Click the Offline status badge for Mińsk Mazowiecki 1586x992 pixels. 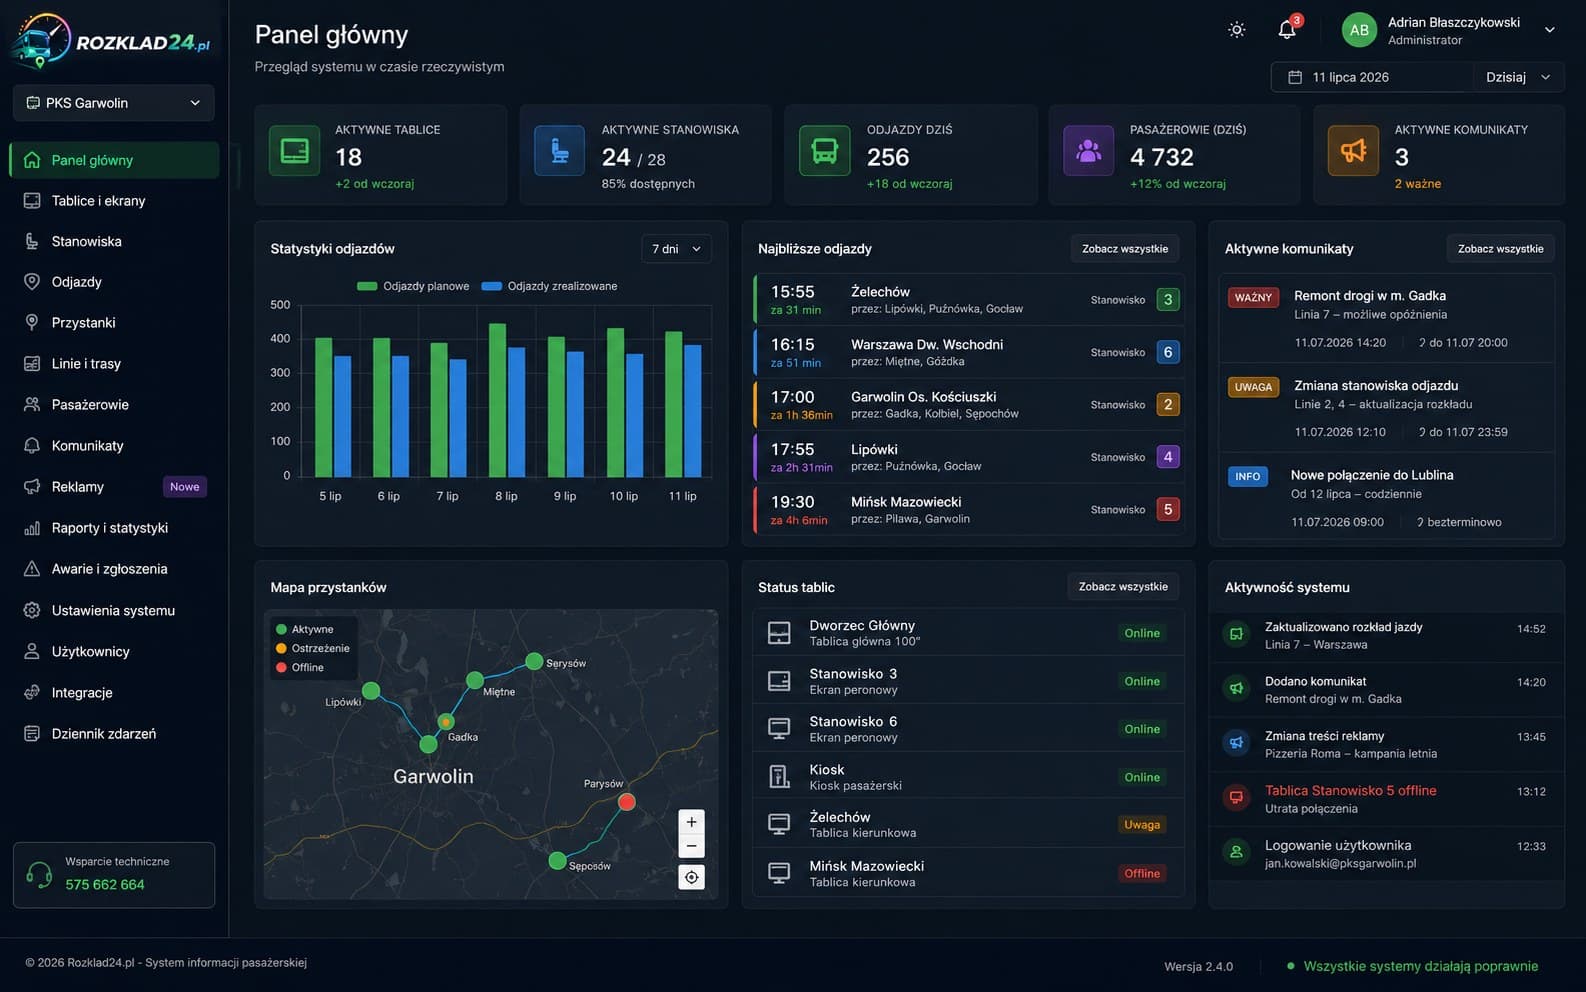tap(1142, 873)
